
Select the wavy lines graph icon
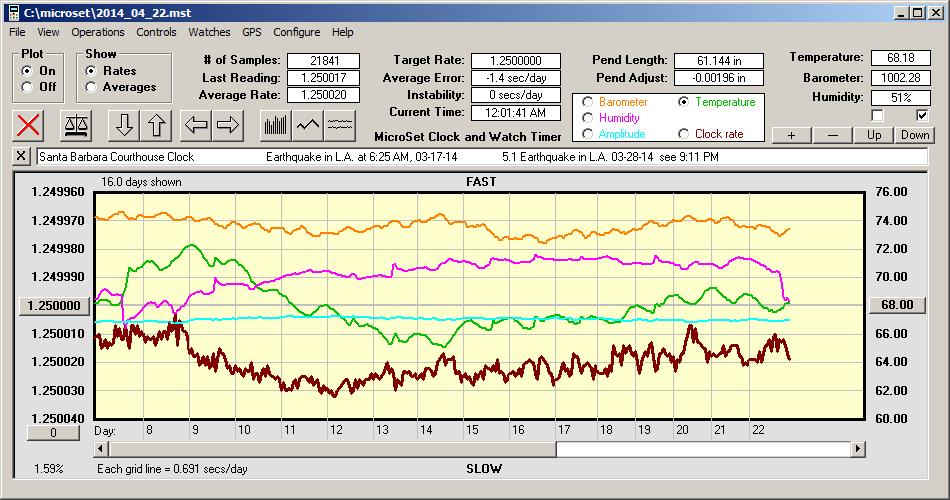click(x=340, y=125)
